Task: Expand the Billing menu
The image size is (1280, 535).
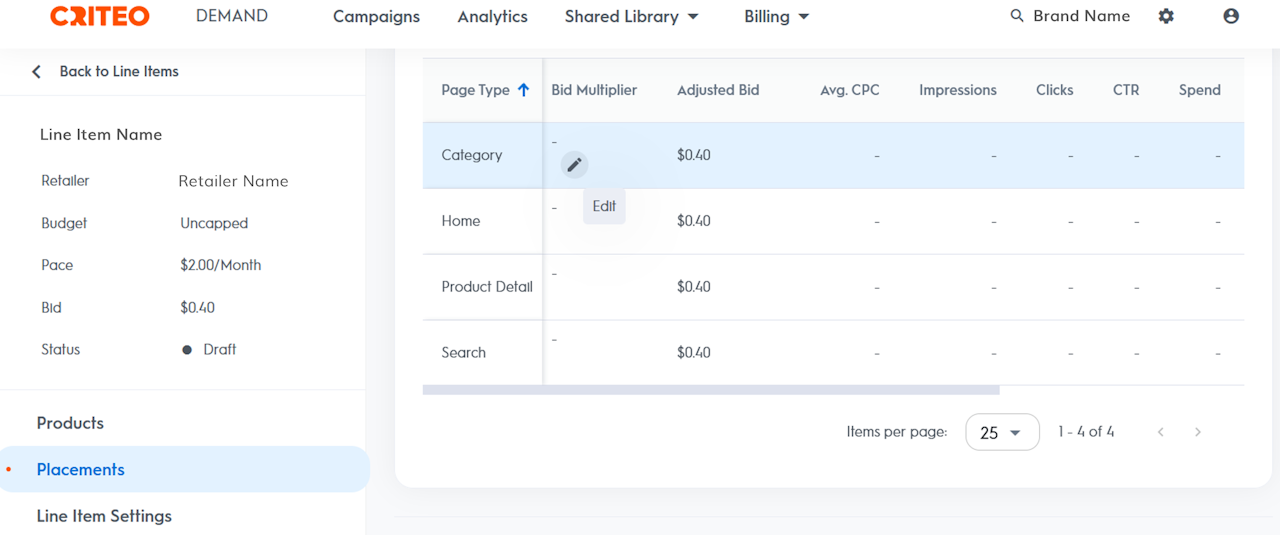Action: point(776,17)
